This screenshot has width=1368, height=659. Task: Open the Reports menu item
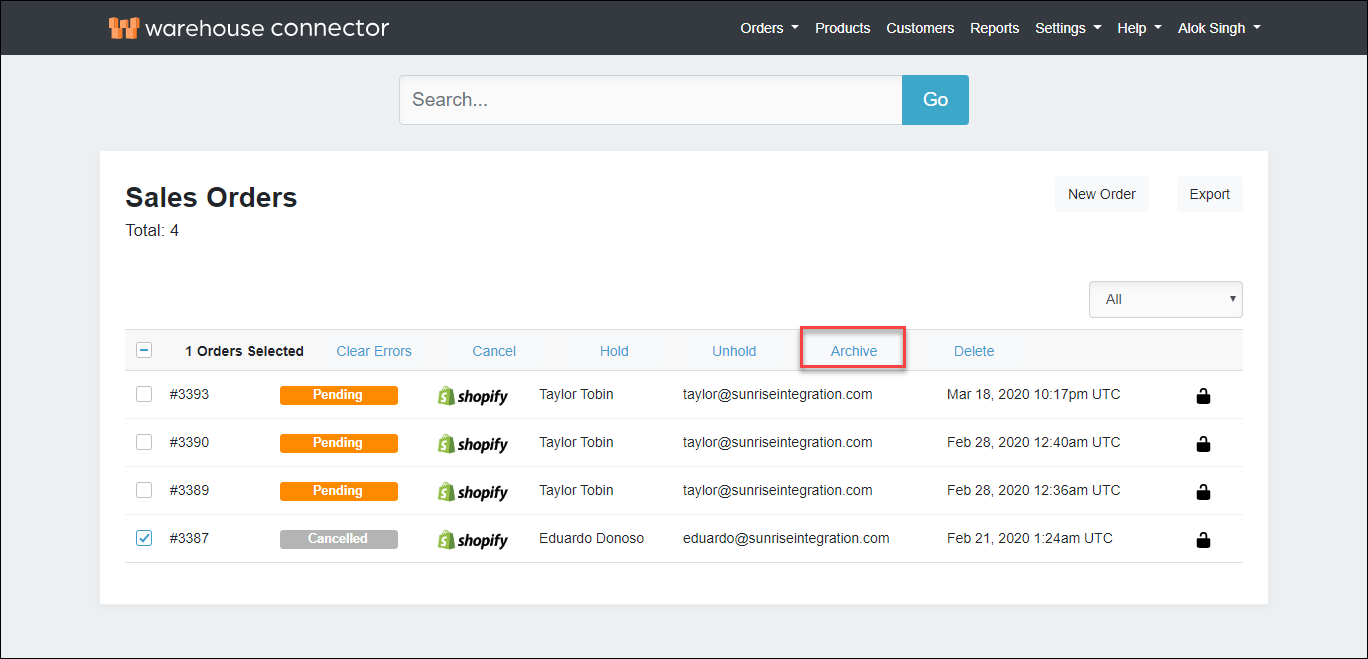tap(994, 28)
